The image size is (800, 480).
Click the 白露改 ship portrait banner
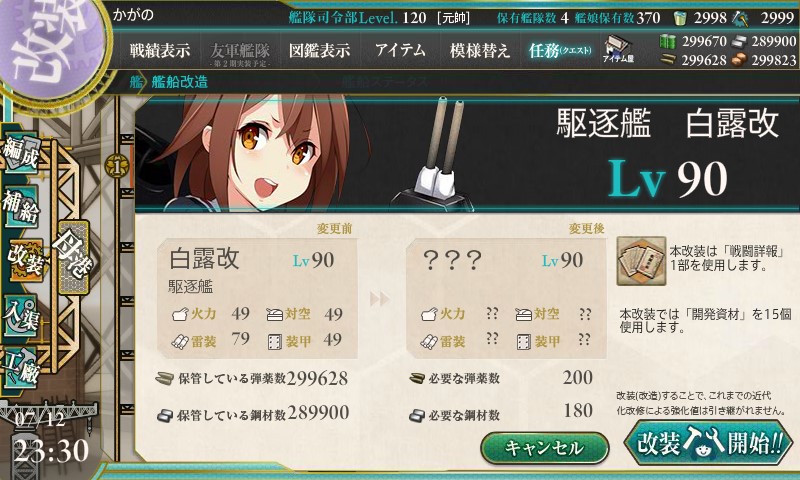pyautogui.click(x=467, y=151)
